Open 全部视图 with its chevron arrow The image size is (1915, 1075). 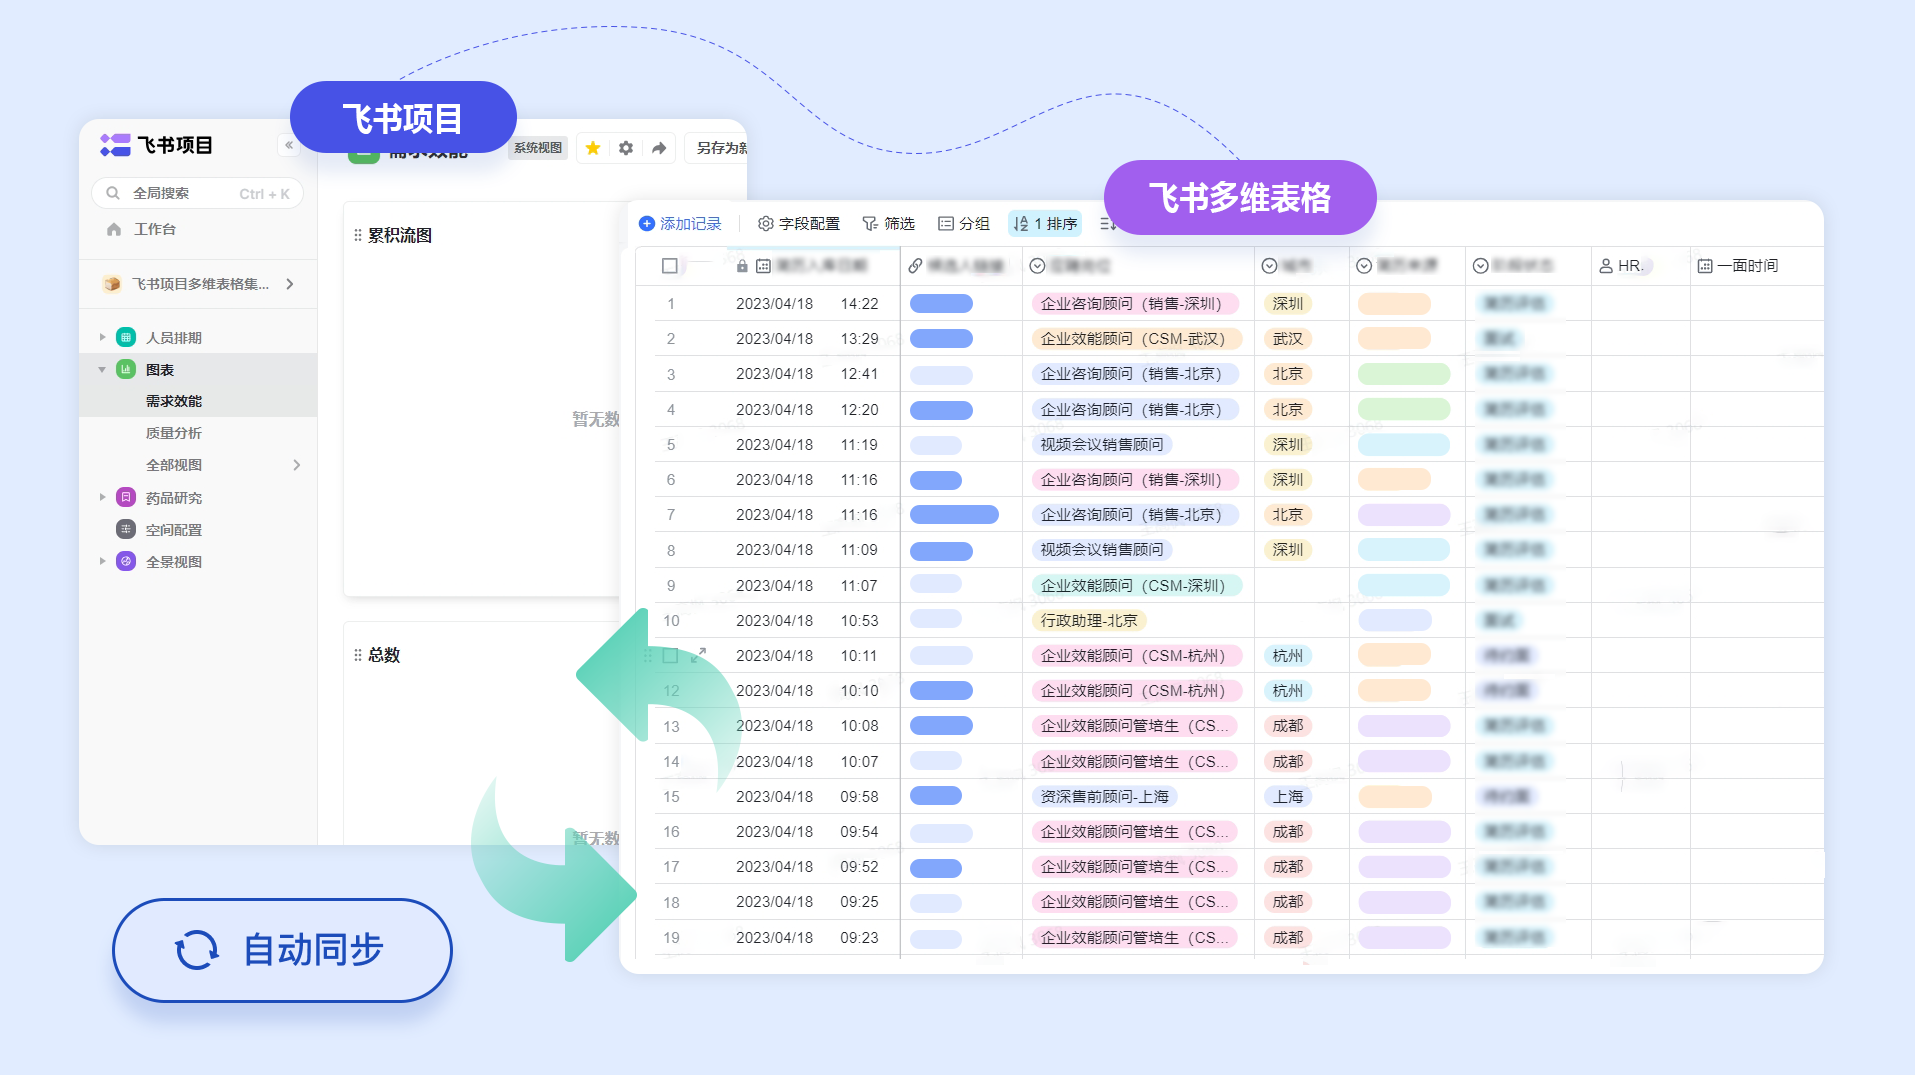[296, 464]
